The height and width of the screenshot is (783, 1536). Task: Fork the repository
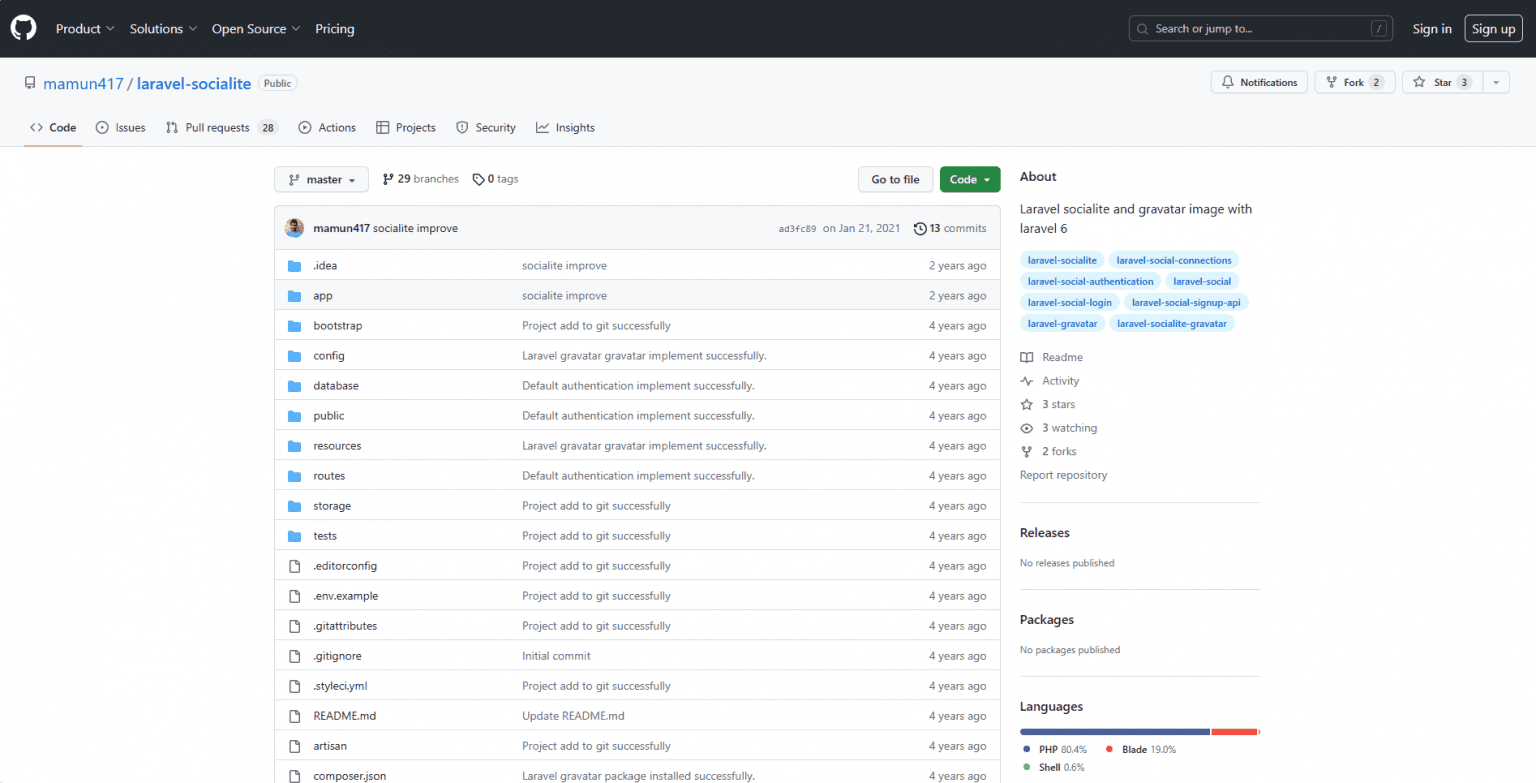point(1355,82)
